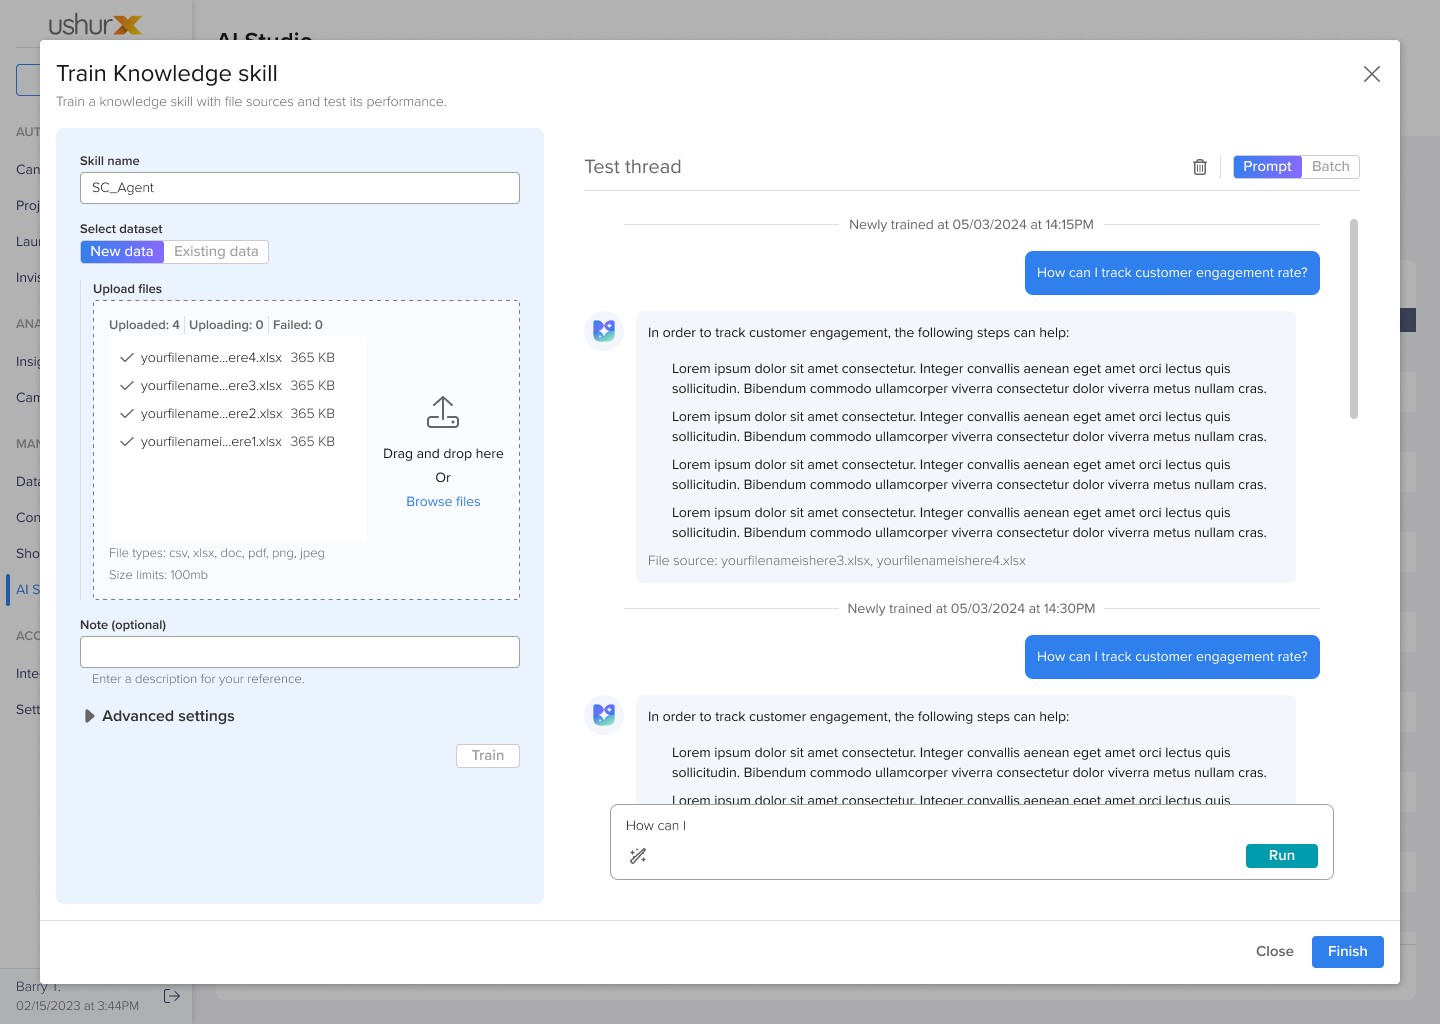The height and width of the screenshot is (1024, 1440).
Task: Select the Prompt mode toggle
Action: click(1267, 167)
